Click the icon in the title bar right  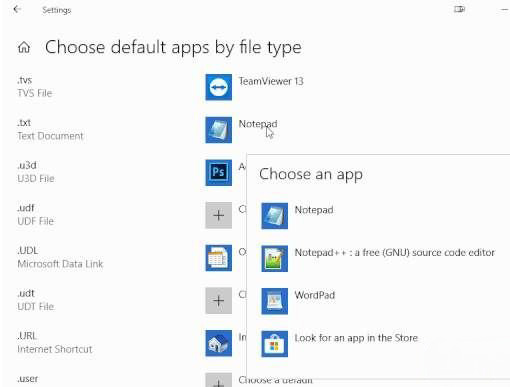tap(459, 9)
